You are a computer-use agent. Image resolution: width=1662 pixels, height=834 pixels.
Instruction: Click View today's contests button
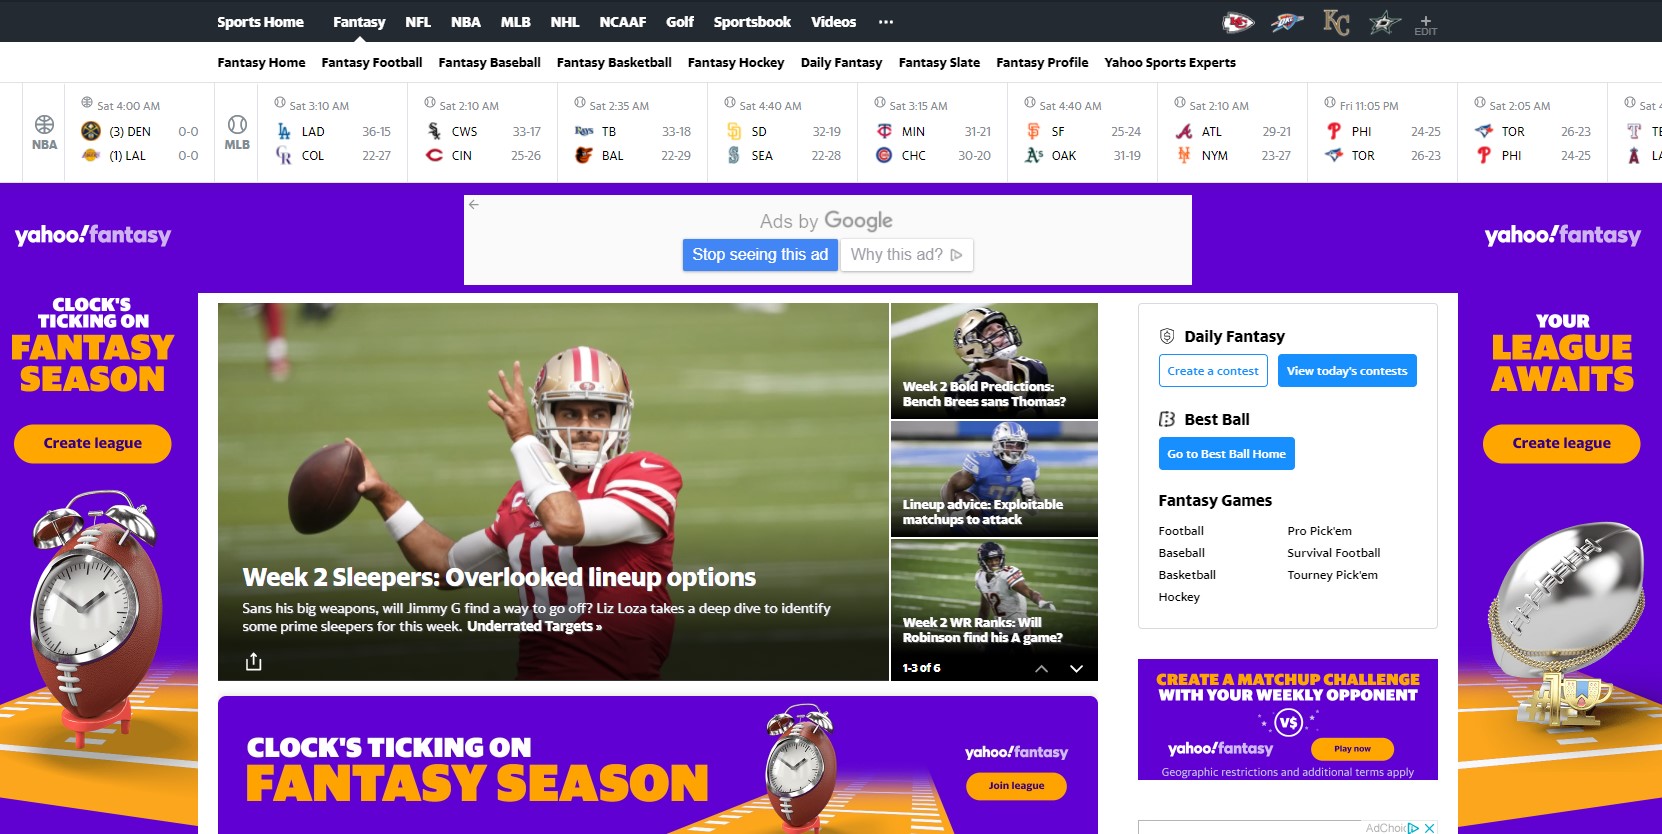(1347, 371)
